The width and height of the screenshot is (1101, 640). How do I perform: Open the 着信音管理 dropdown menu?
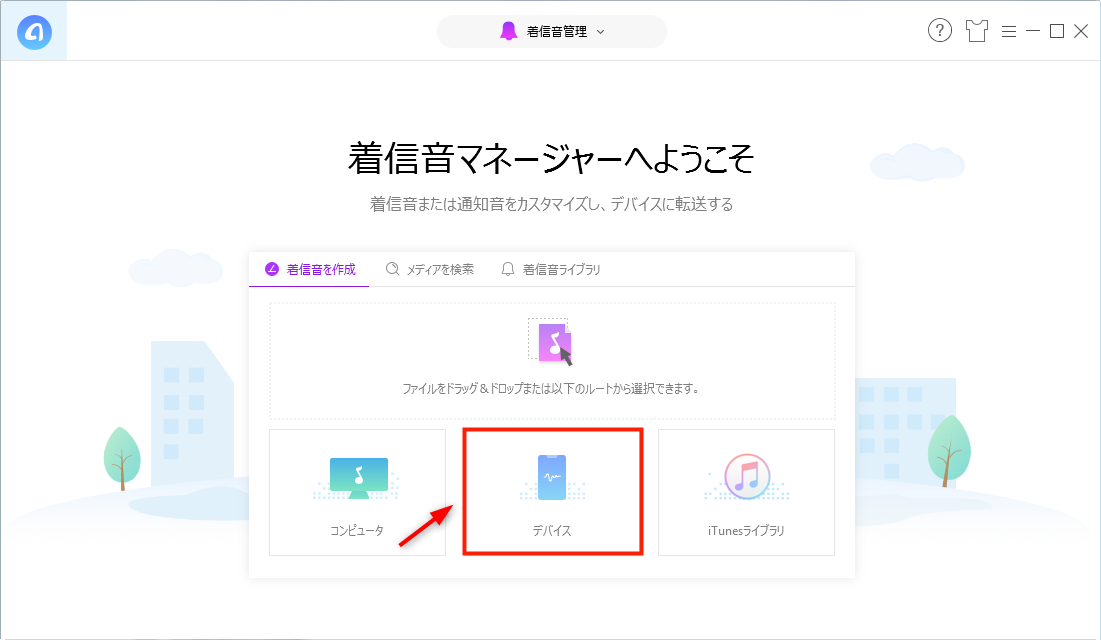pos(552,32)
